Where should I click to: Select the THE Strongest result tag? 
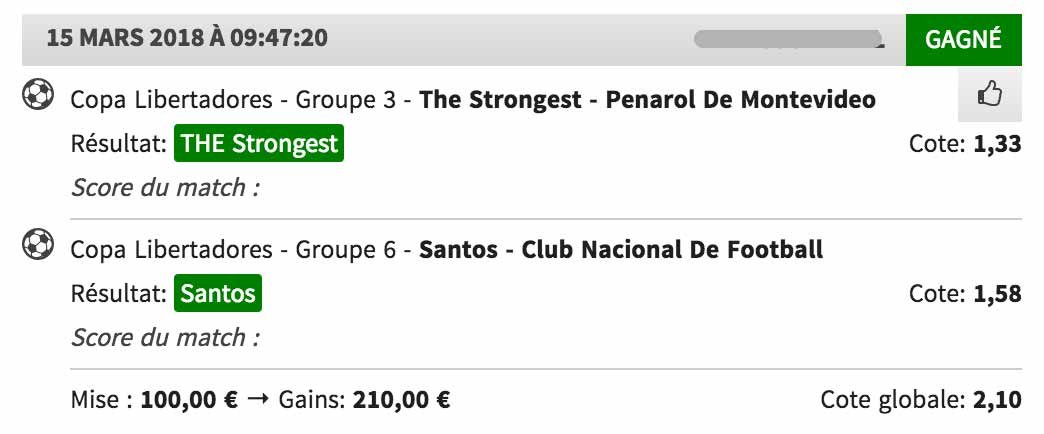pos(259,143)
